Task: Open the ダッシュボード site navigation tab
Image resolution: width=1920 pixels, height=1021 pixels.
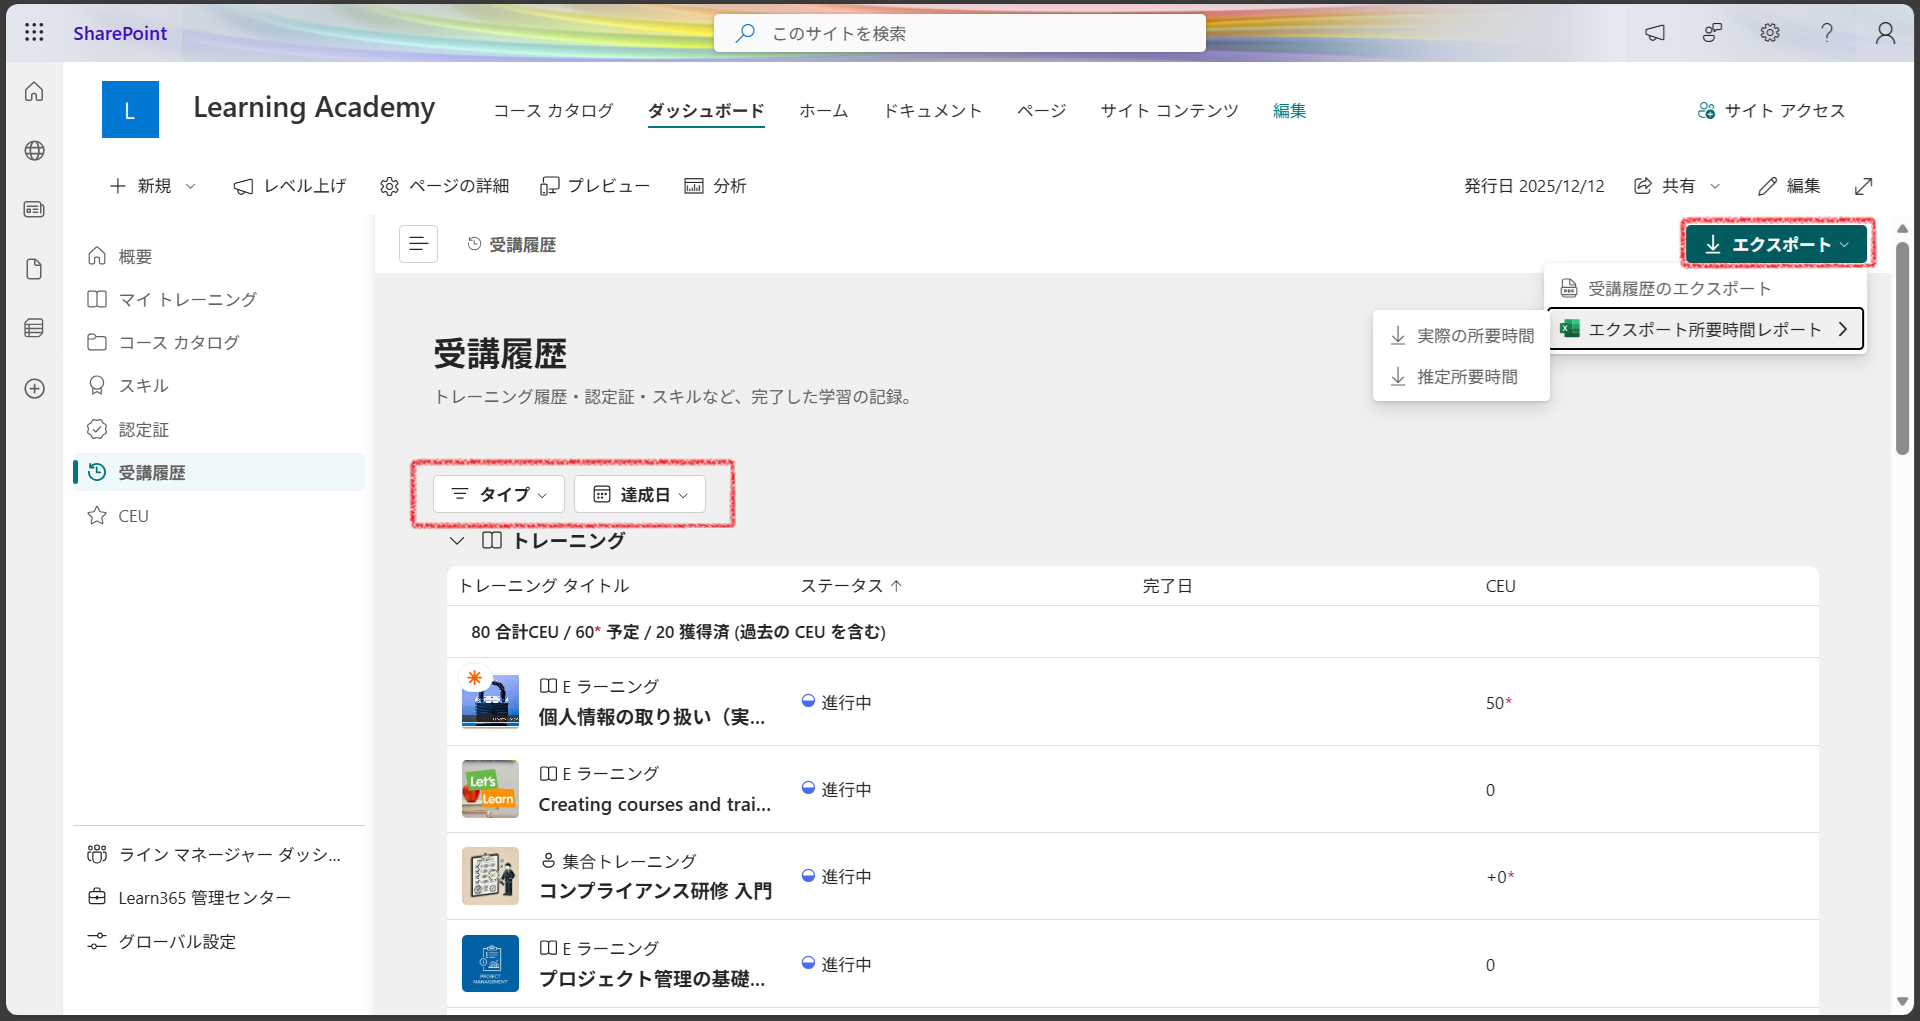Action: click(x=706, y=111)
